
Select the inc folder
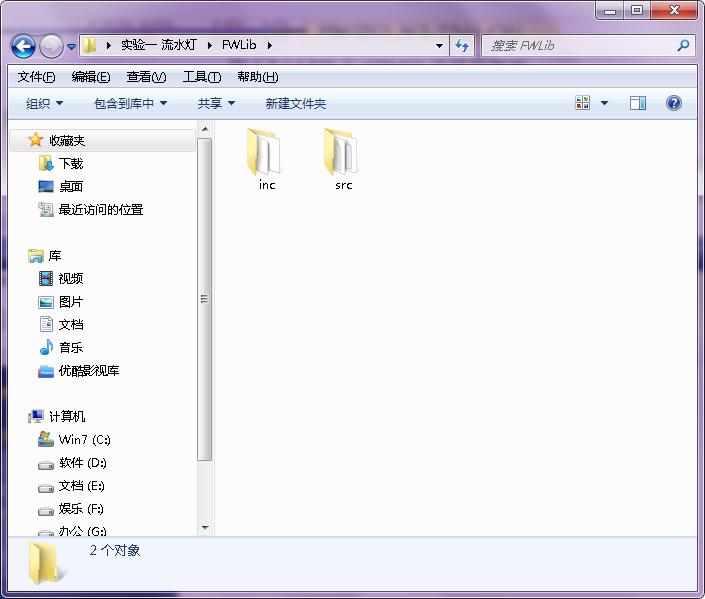266,160
